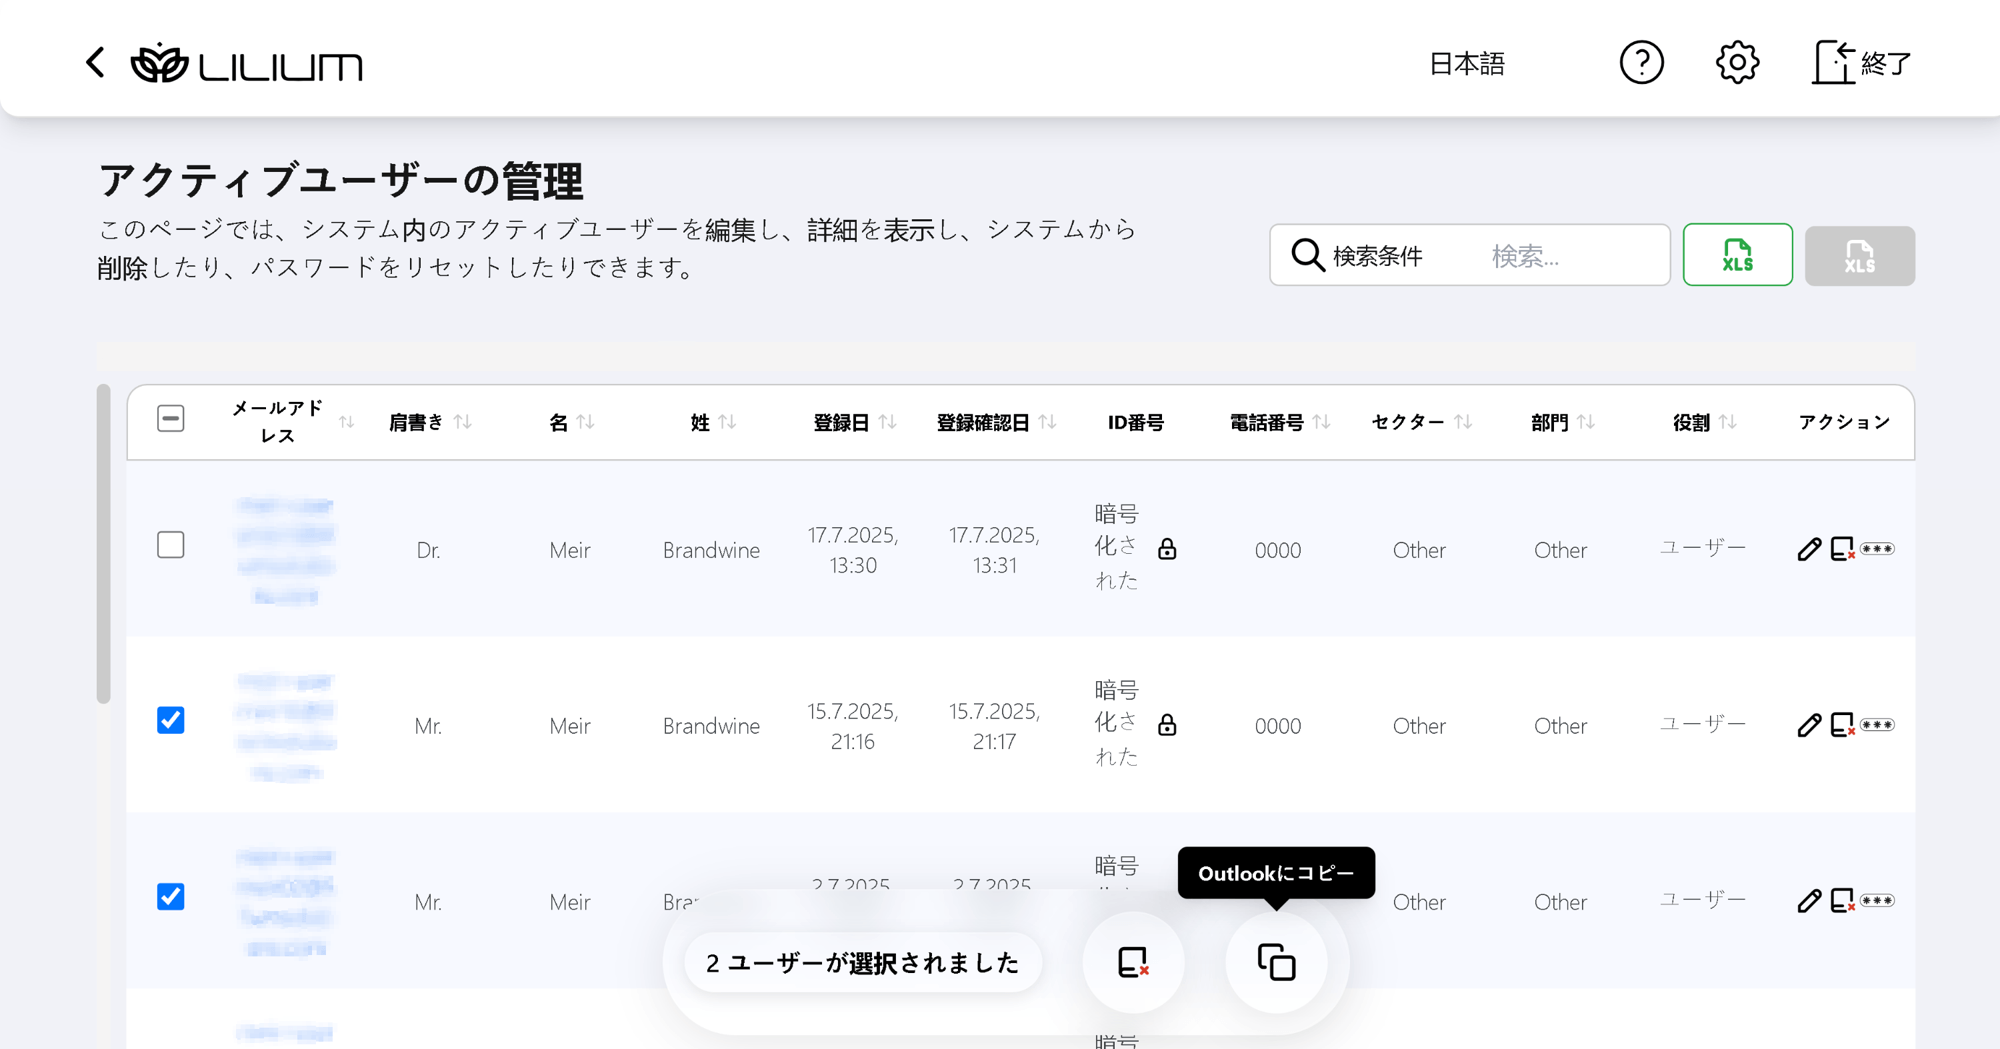Click the back arrow beside the Lilium logo
Screen dimensions: 2000x1049
click(x=95, y=63)
